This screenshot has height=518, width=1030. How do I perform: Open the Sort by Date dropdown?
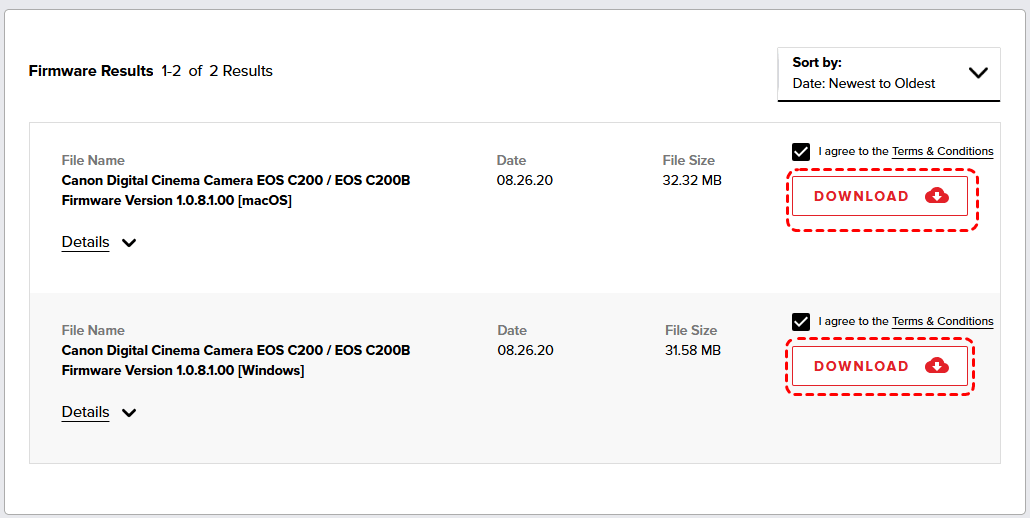tap(888, 74)
